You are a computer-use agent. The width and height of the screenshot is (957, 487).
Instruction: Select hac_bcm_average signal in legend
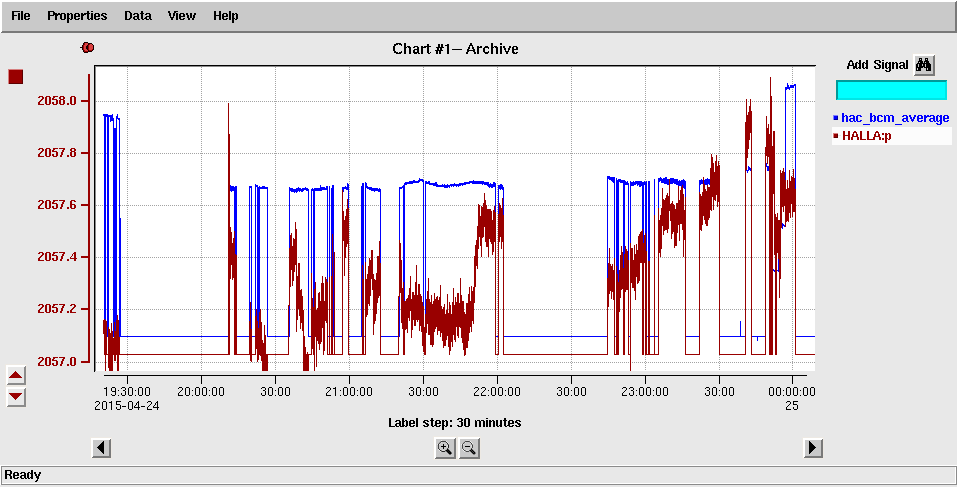coord(890,118)
